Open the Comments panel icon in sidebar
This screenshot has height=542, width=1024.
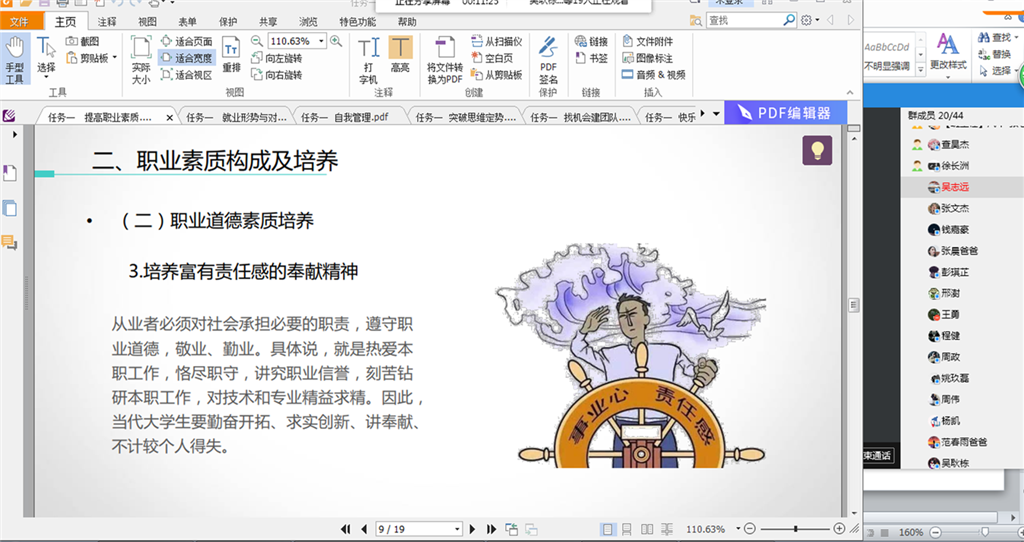(x=10, y=242)
